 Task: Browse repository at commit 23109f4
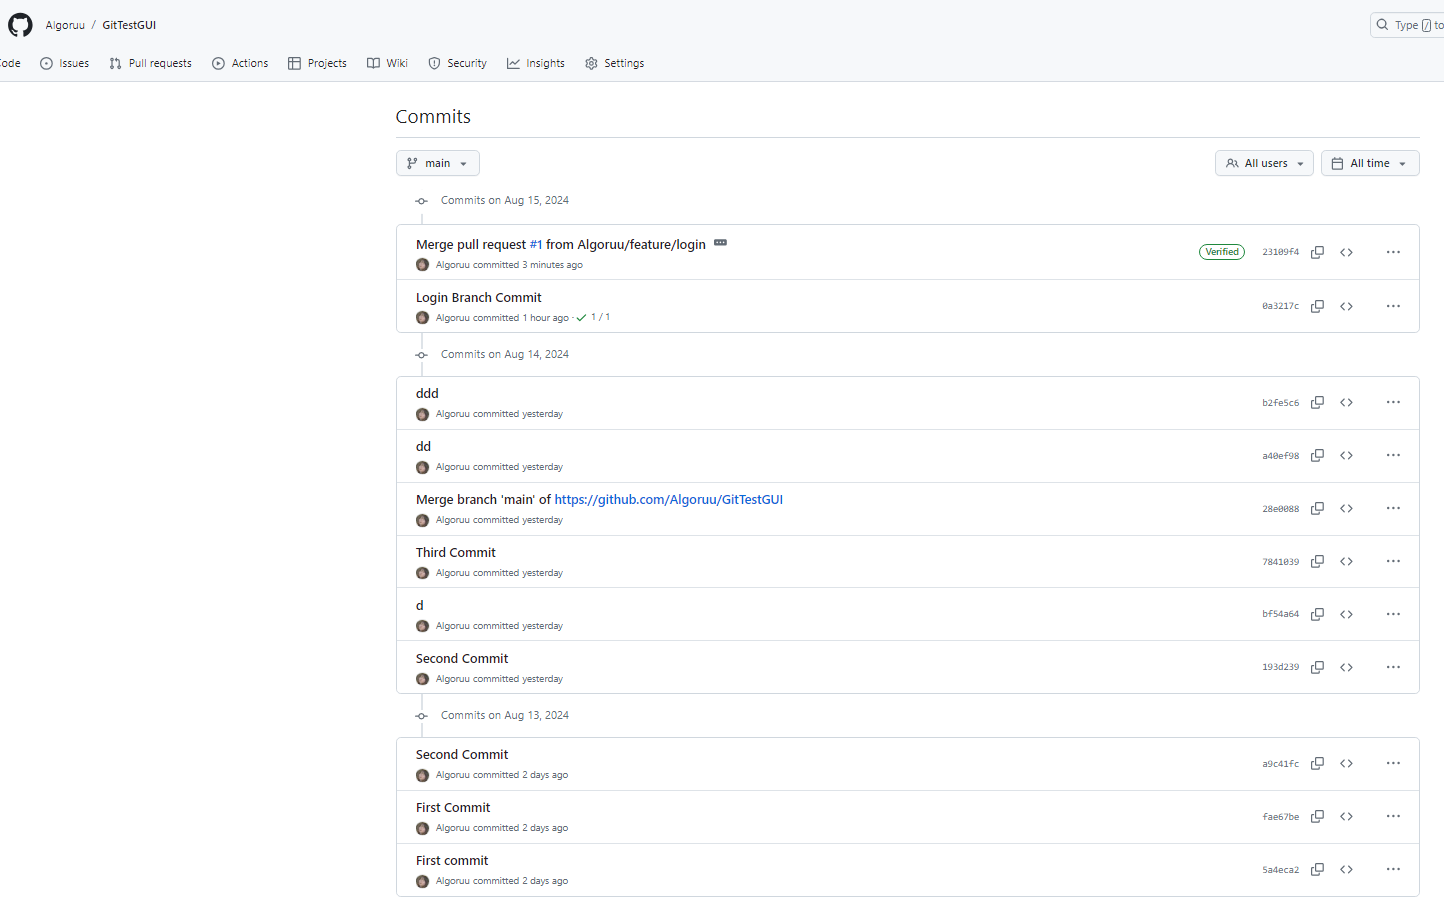[1346, 252]
